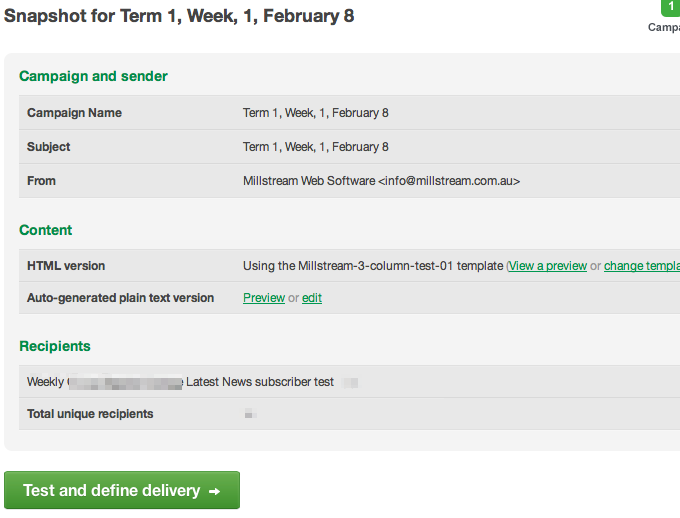
Task: Click the Weekly Latest News subscriber list row
Action: 180,382
